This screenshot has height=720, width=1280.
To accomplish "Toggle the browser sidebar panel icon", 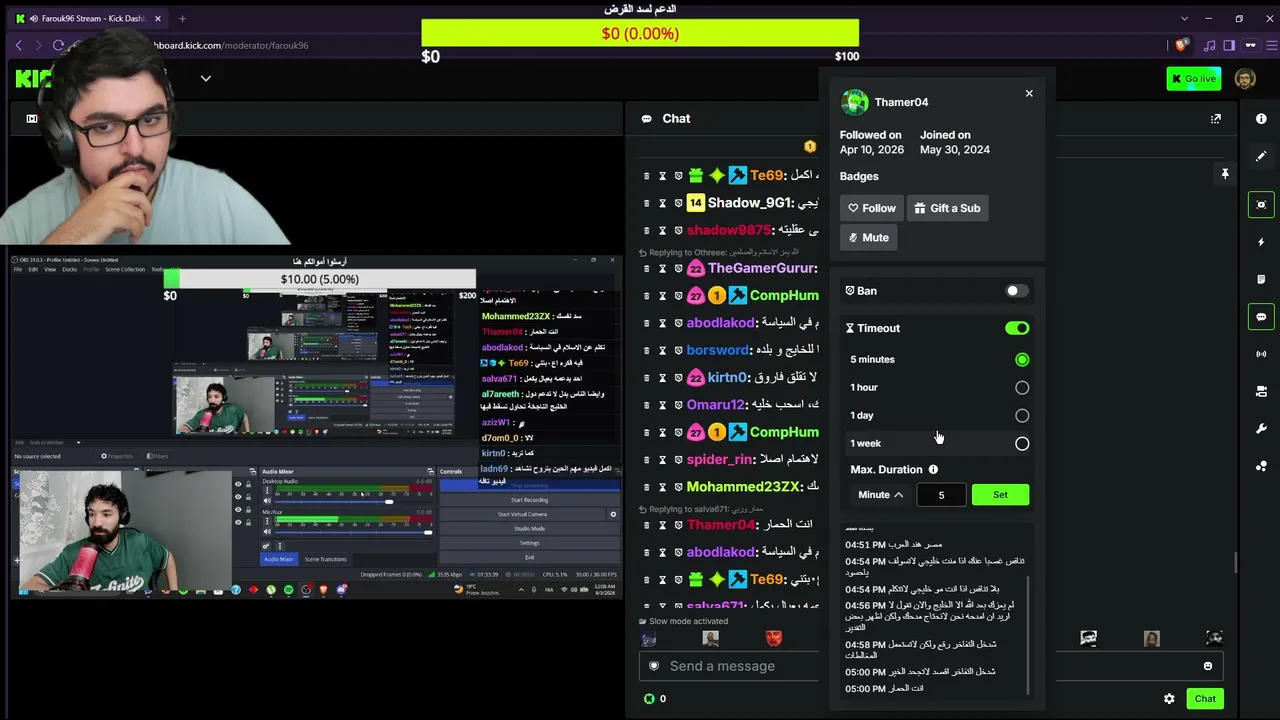I will pos(1230,45).
